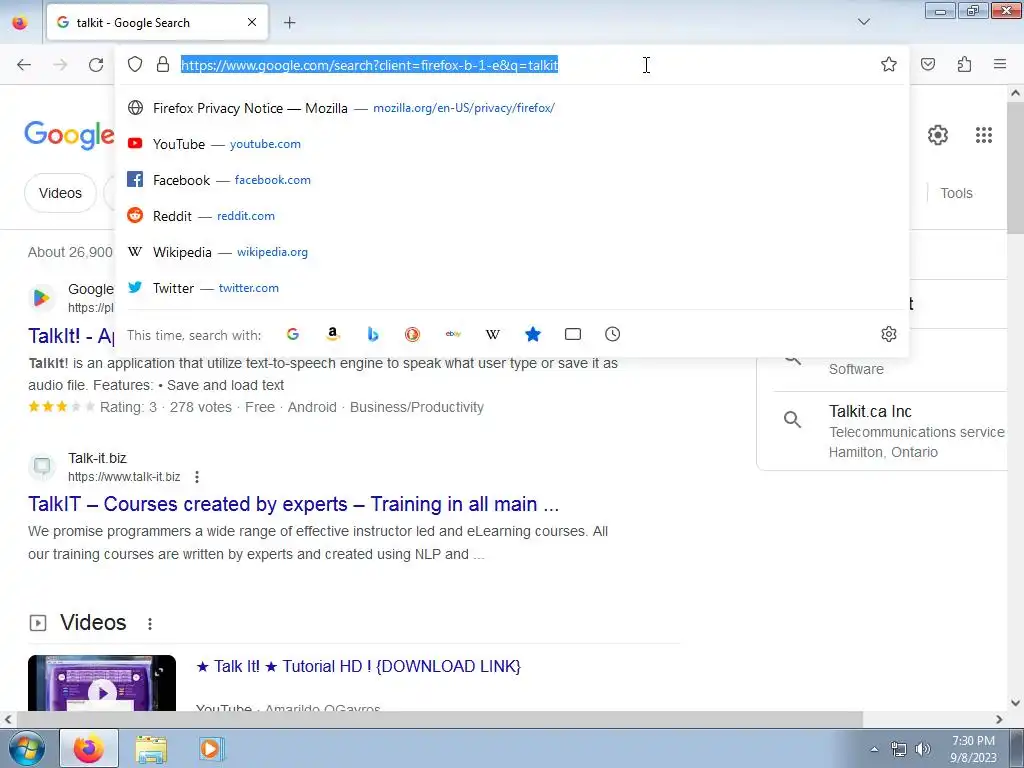This screenshot has width=1024, height=768.
Task: Open Talk It Tutorial HD video link
Action: [x=358, y=666]
